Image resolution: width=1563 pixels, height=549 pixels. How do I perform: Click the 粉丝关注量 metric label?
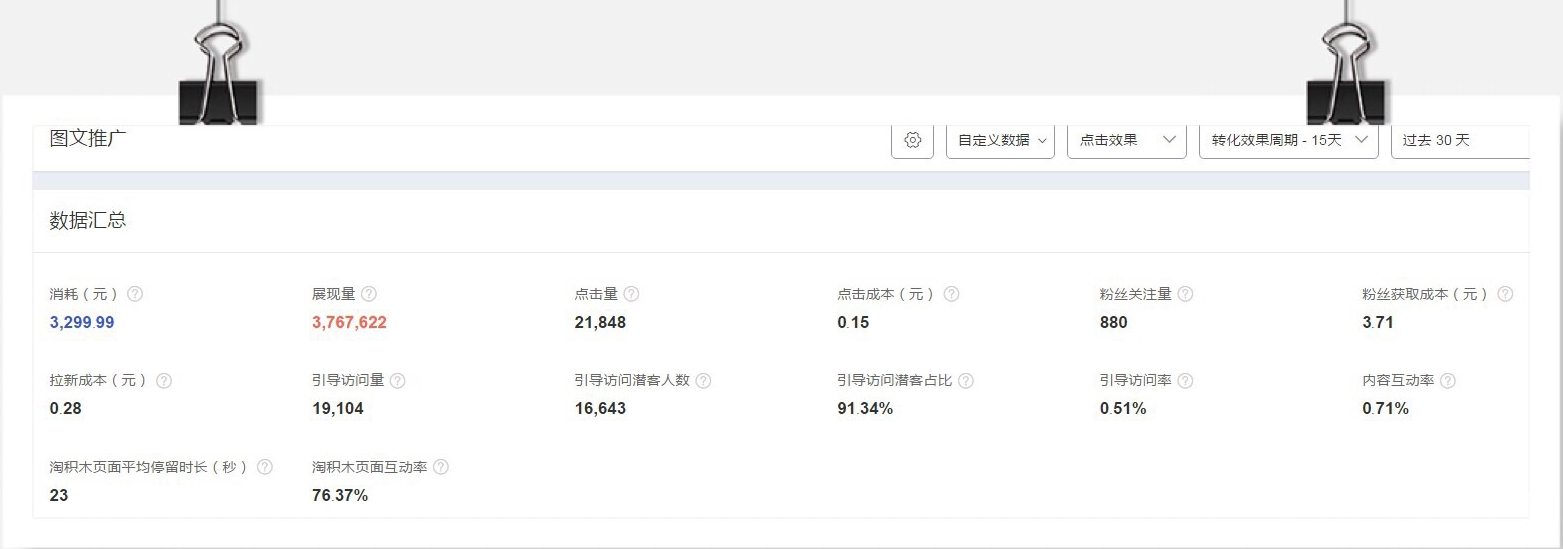(x=1135, y=294)
